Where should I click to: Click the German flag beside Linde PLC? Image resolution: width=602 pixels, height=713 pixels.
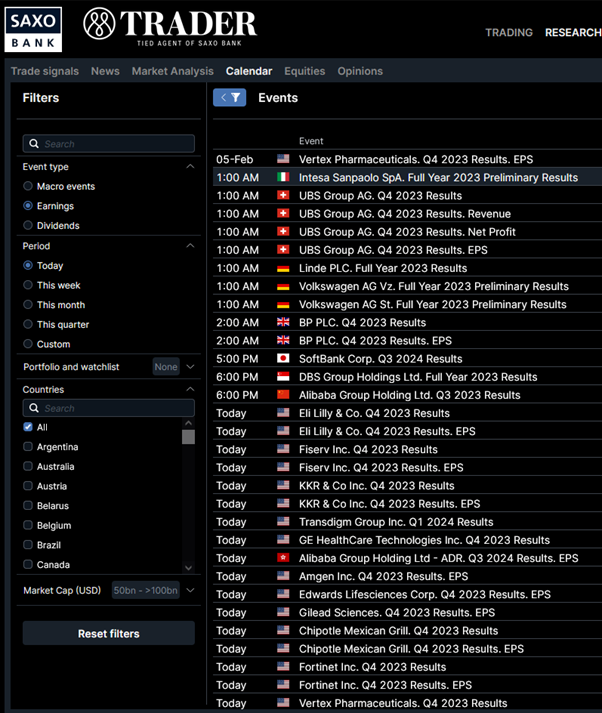pyautogui.click(x=283, y=268)
